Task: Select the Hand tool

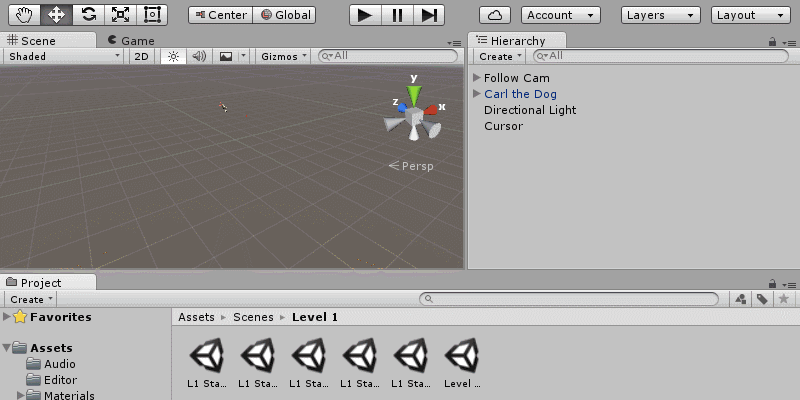Action: click(24, 15)
